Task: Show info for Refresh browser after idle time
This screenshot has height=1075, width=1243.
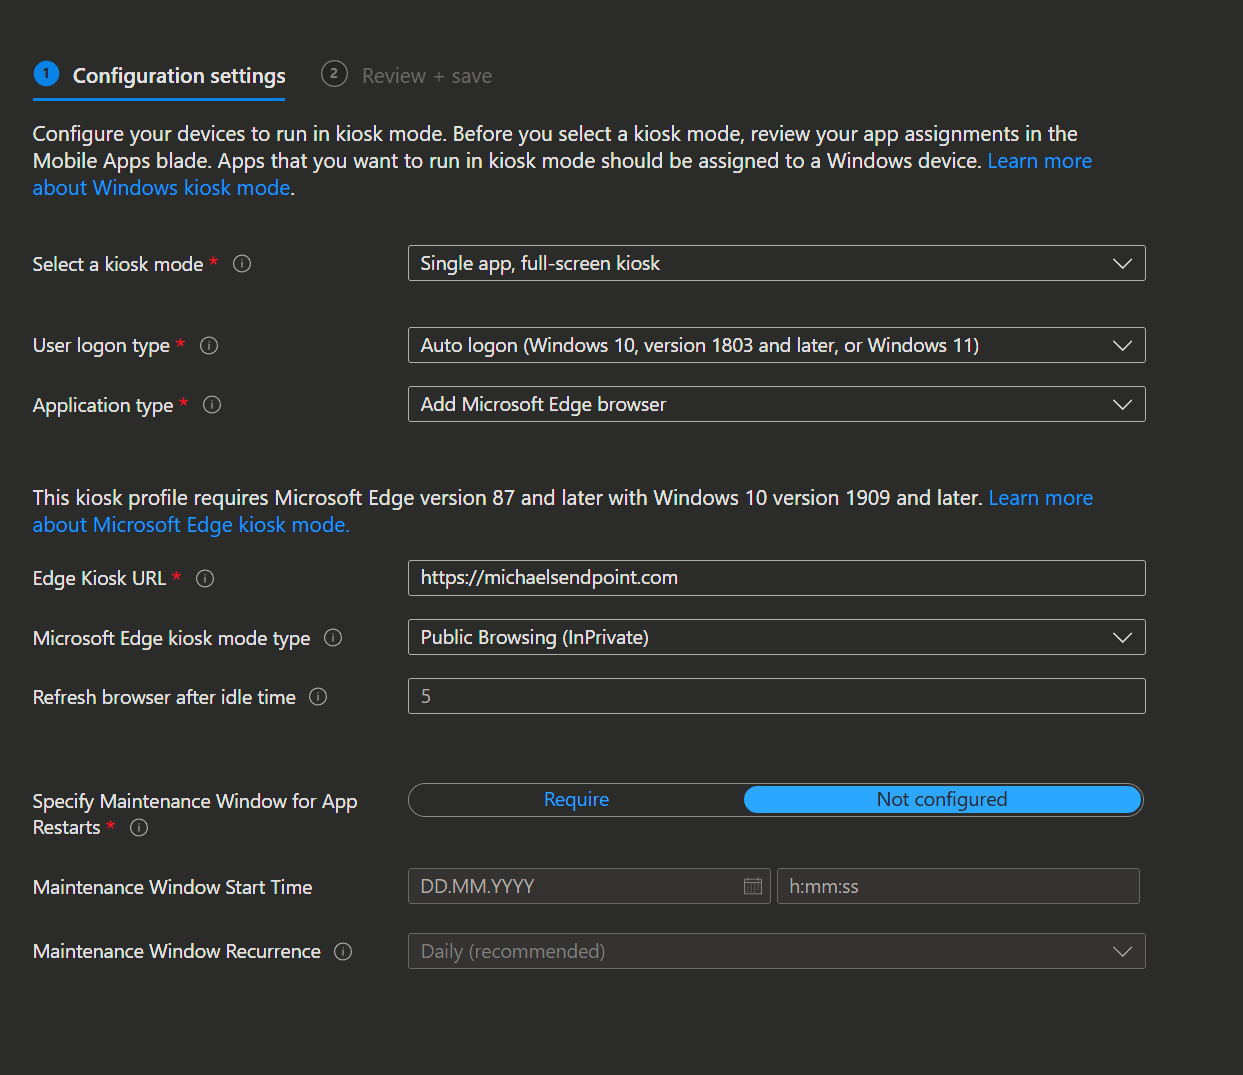Action: click(317, 696)
